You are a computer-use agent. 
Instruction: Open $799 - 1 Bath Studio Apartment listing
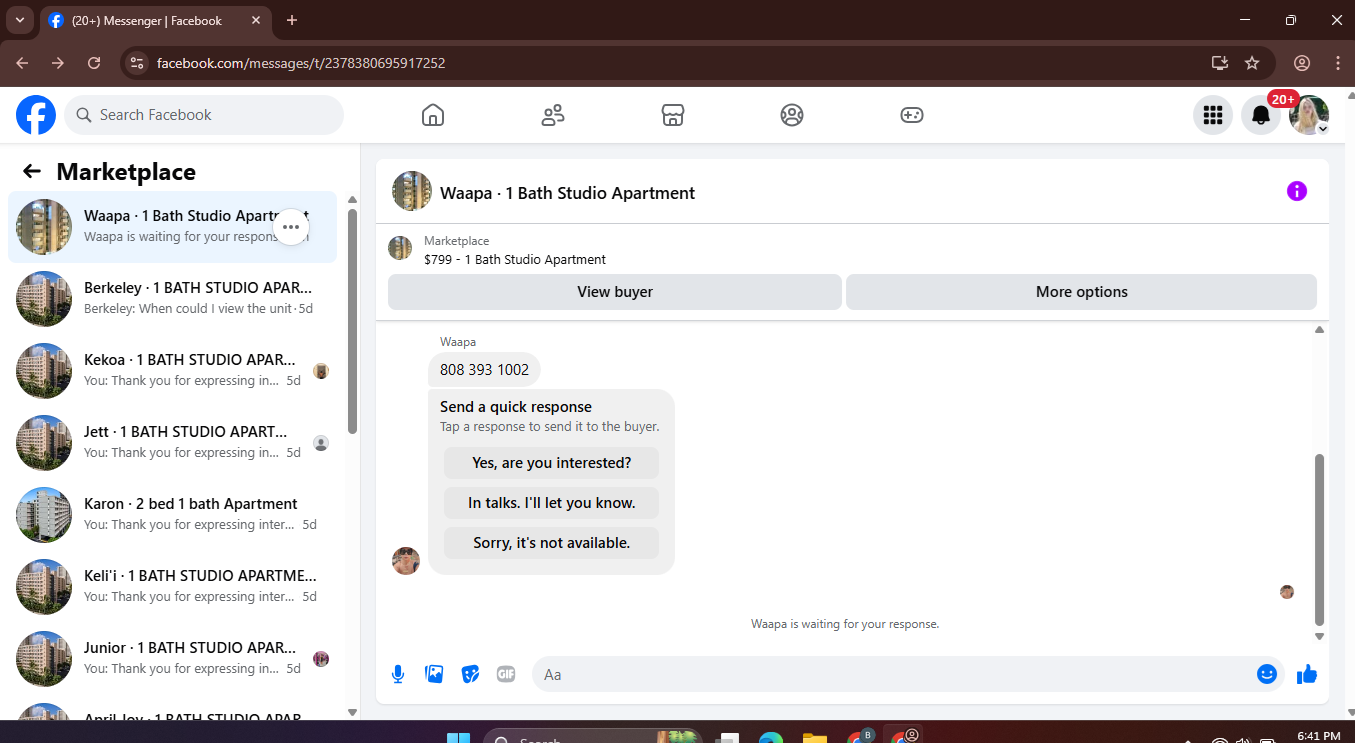[515, 259]
